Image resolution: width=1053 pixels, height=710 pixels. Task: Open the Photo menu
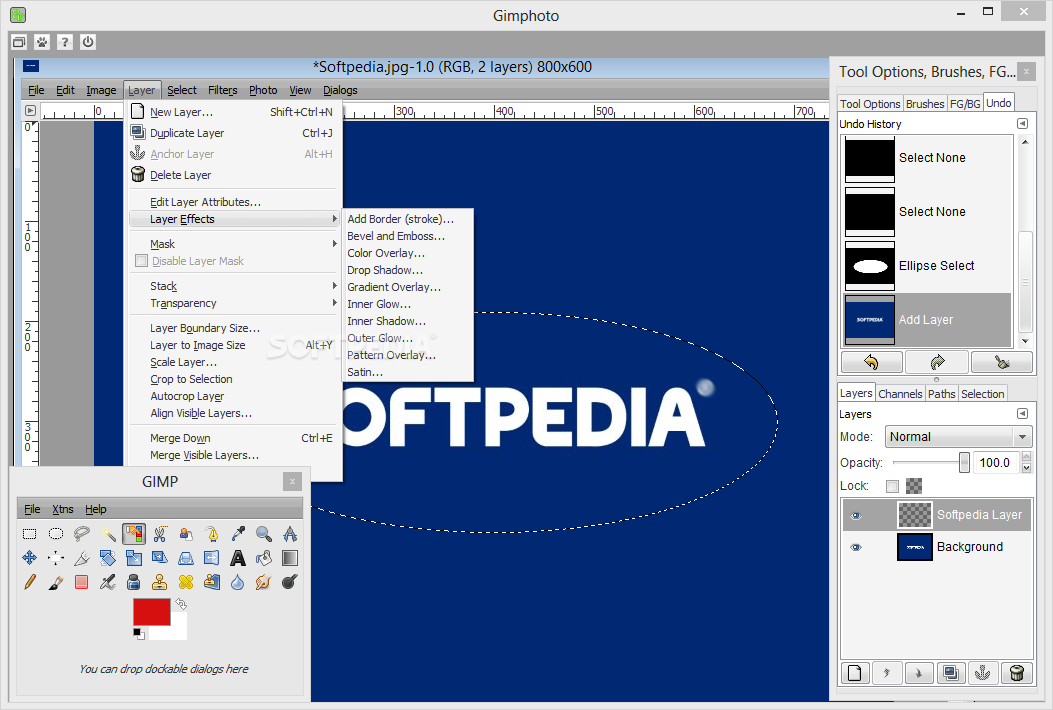pyautogui.click(x=263, y=90)
